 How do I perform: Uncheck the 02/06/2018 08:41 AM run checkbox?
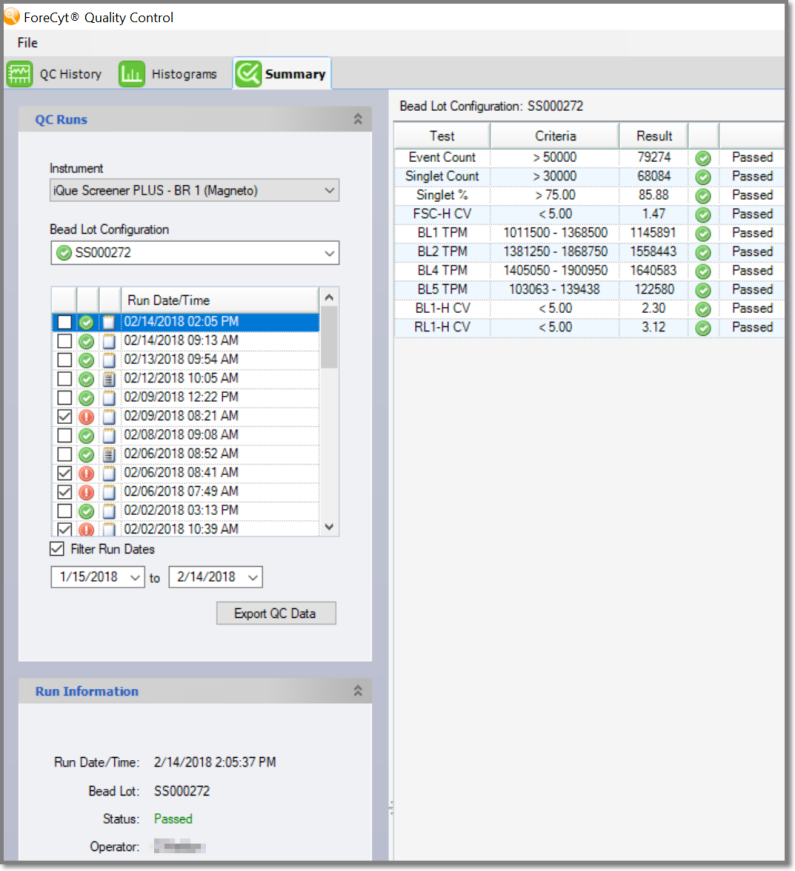coord(64,473)
